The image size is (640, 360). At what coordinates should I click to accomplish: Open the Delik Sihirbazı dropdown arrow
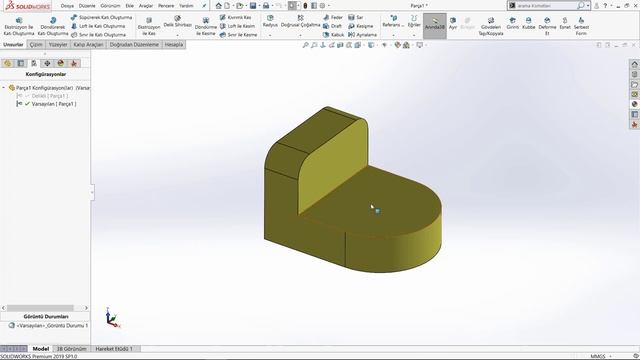[178, 36]
